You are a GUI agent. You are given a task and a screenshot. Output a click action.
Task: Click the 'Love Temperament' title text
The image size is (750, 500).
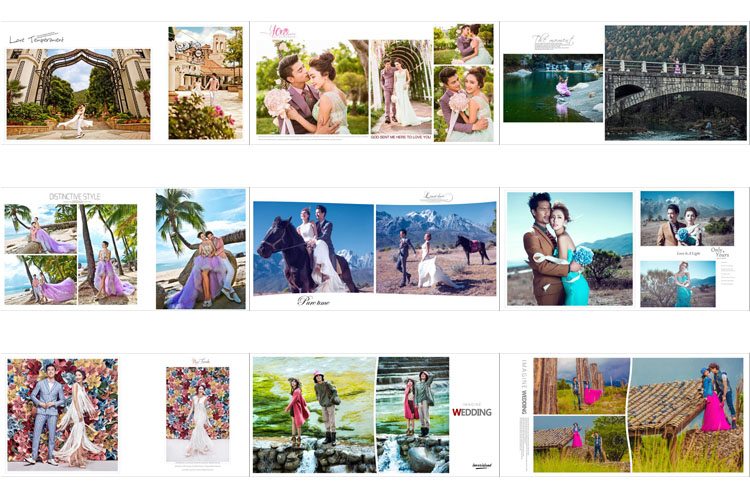point(36,39)
